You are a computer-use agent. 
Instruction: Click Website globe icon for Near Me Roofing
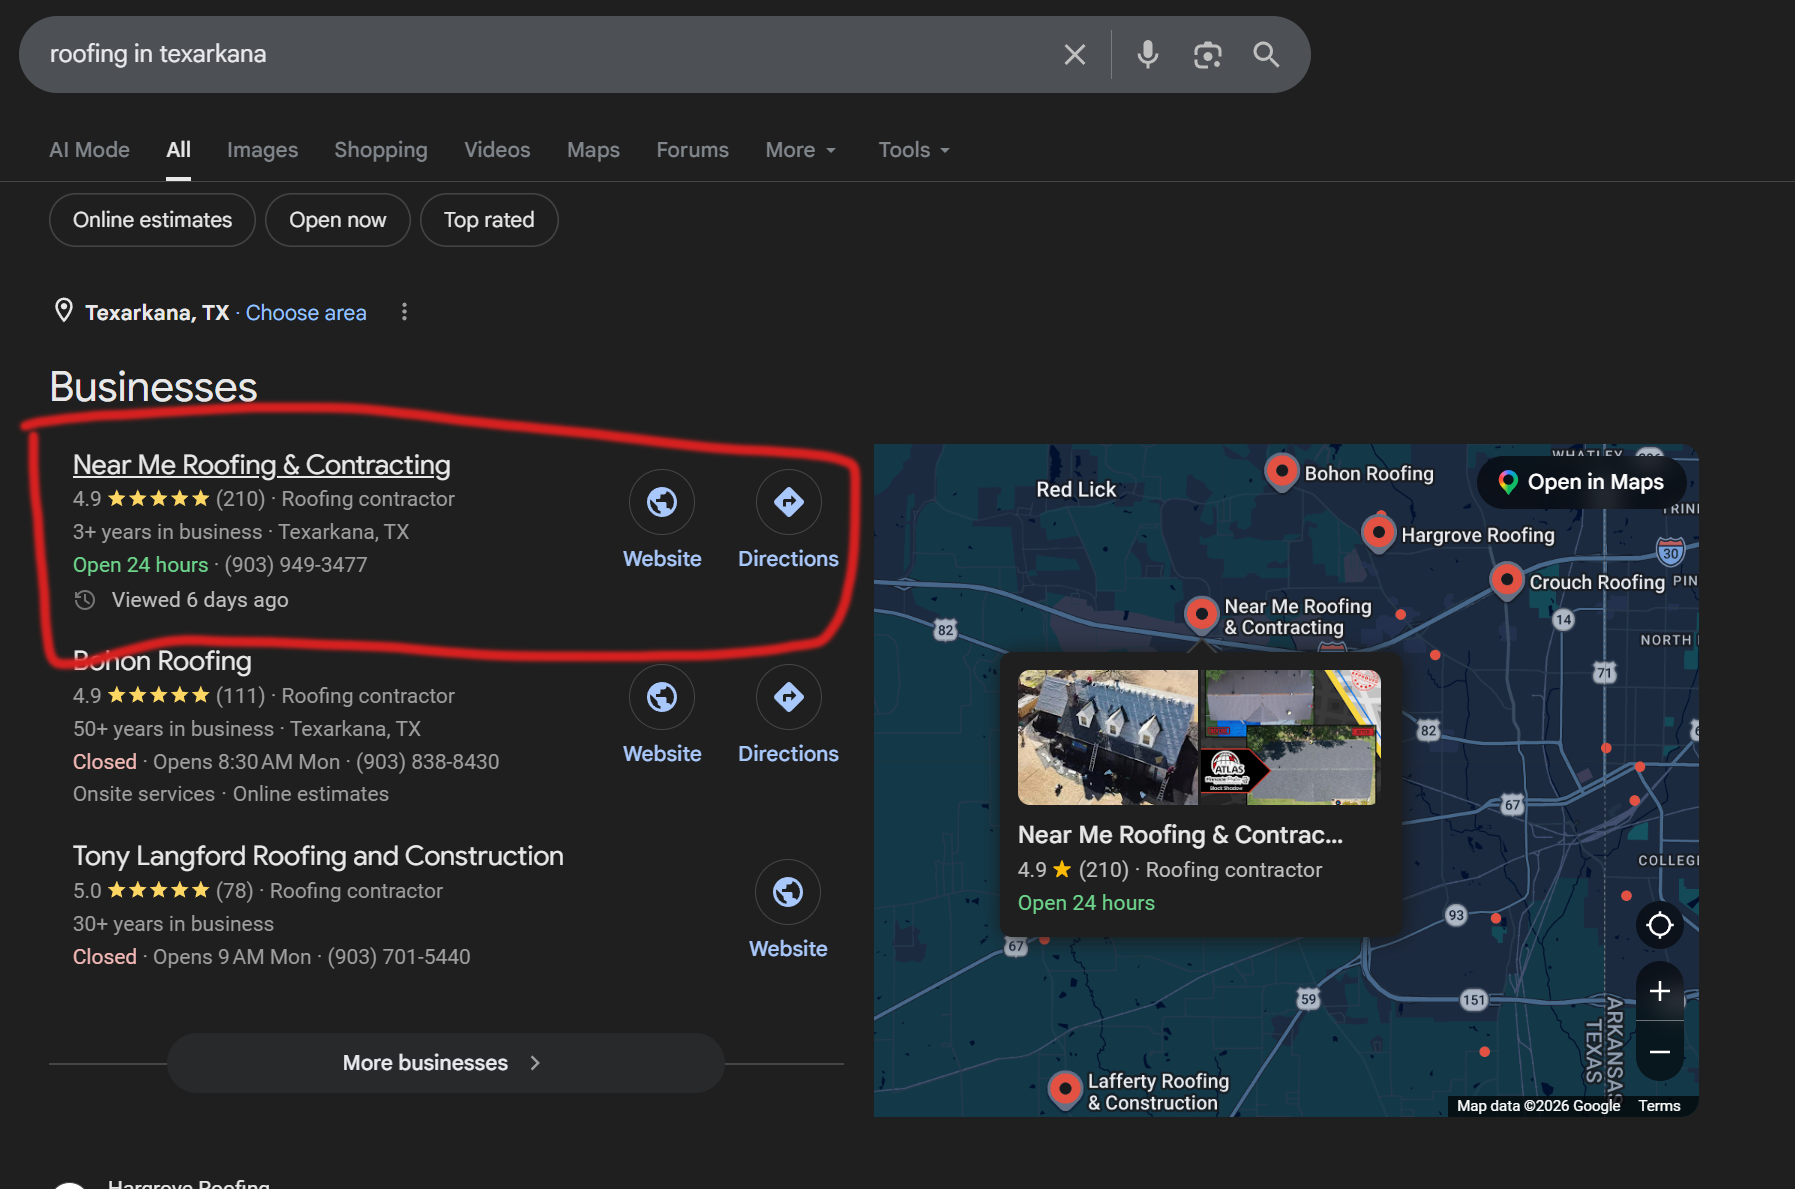(662, 502)
